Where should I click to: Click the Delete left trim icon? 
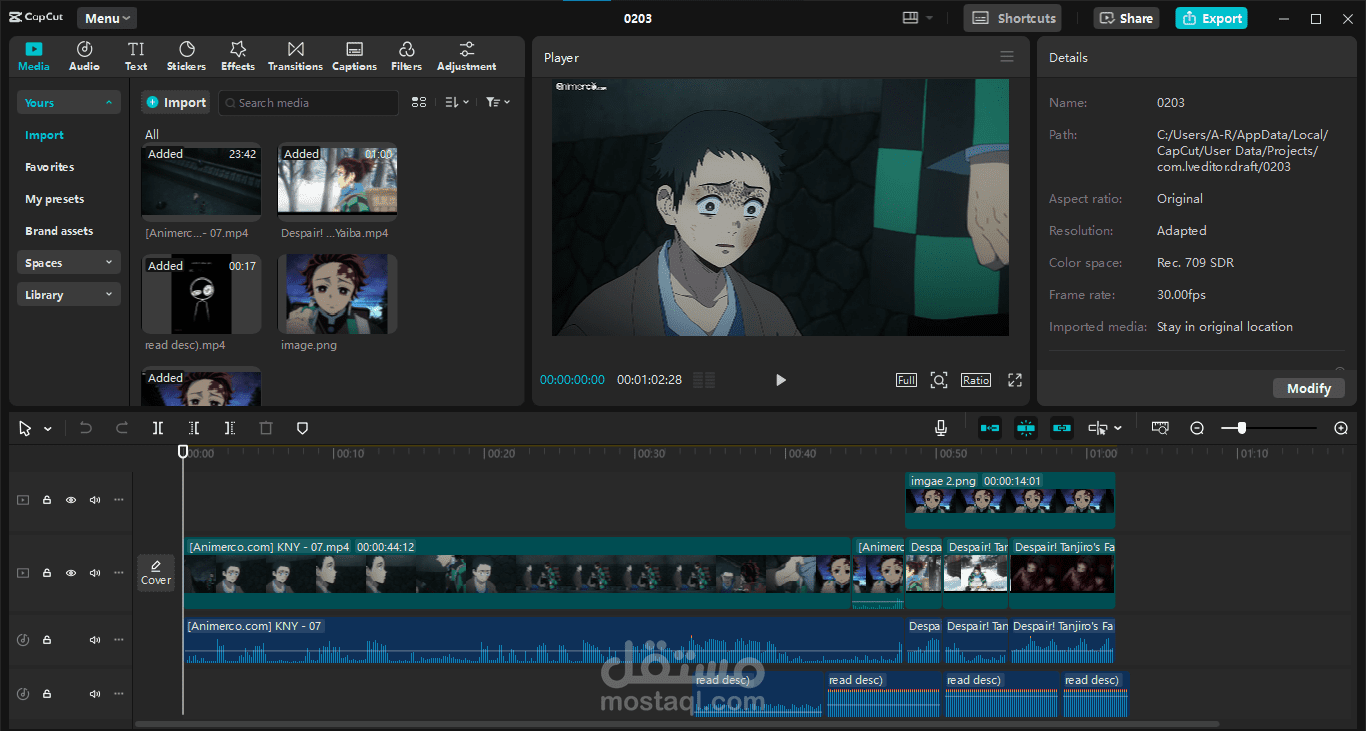(194, 428)
